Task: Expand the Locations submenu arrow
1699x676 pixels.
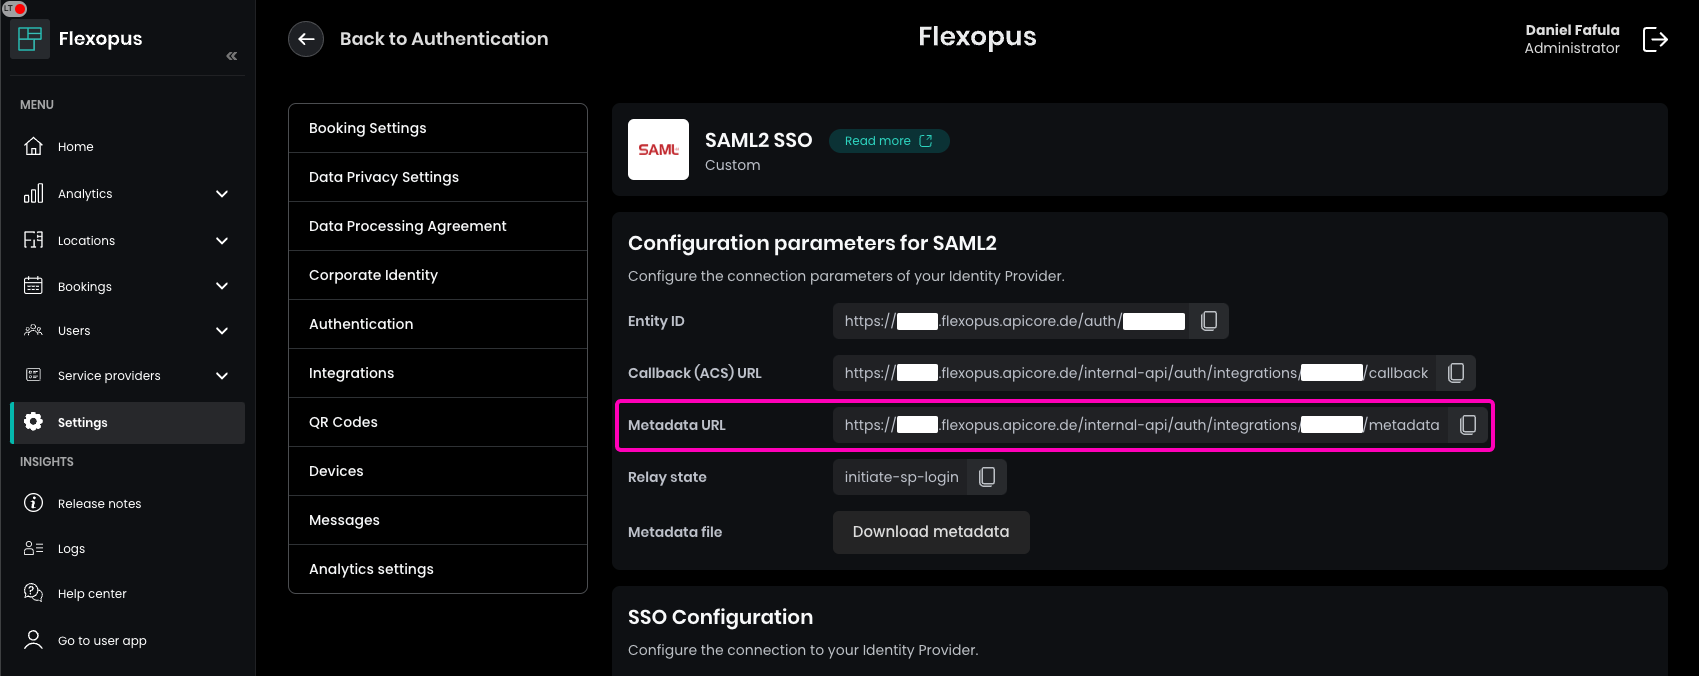Action: (x=222, y=241)
